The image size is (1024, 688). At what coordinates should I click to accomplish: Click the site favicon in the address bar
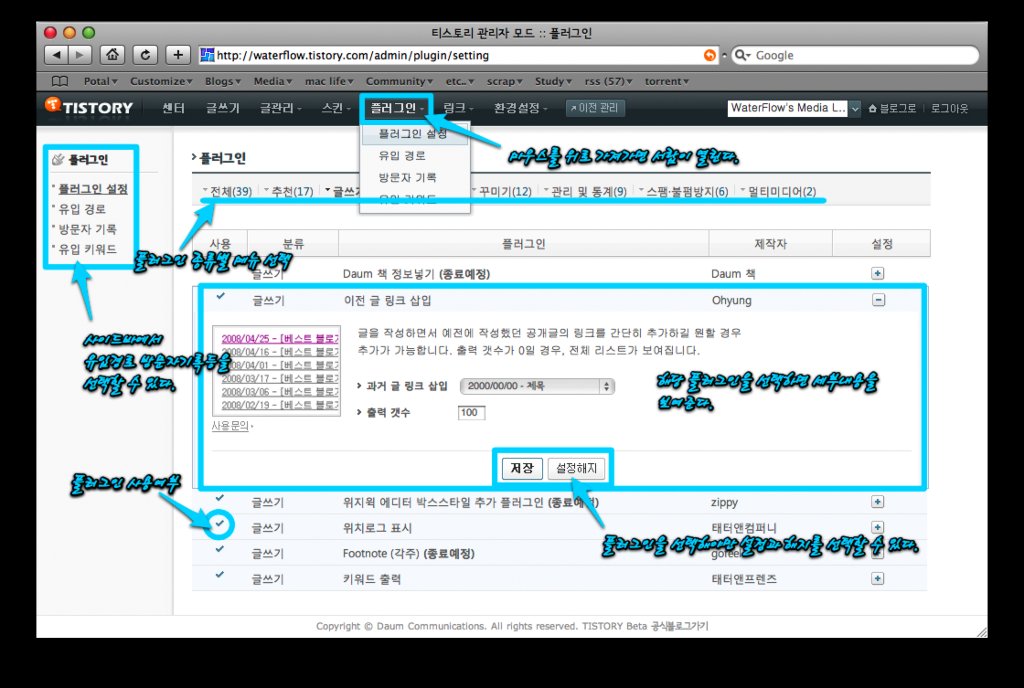(x=207, y=55)
